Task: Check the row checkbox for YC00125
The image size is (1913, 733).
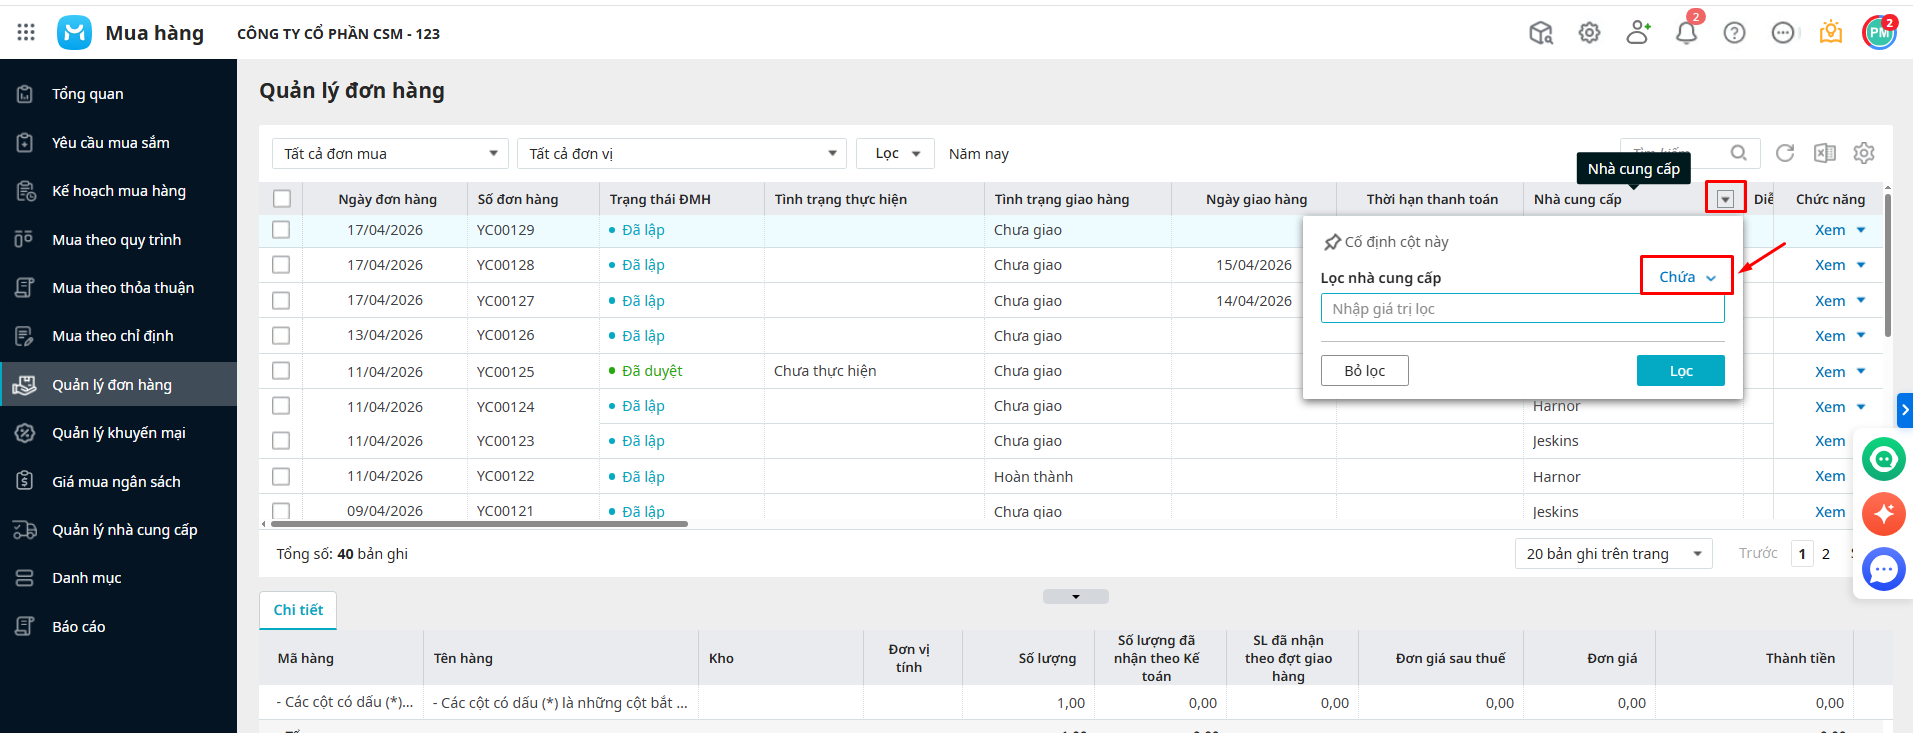Action: pos(281,371)
